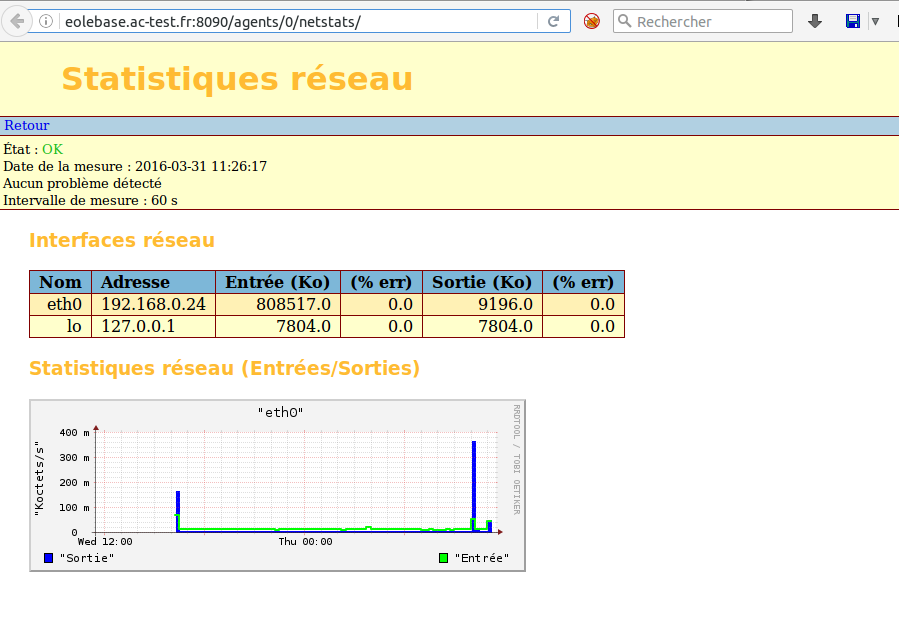Click the blocked-content extension icon

click(x=592, y=21)
